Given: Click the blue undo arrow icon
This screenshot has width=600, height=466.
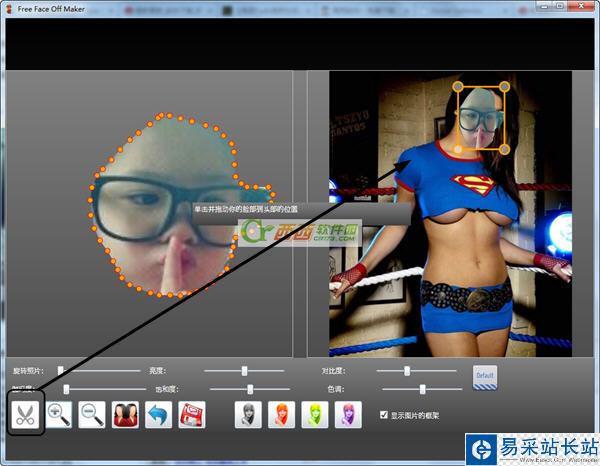Looking at the screenshot, I should tap(158, 415).
